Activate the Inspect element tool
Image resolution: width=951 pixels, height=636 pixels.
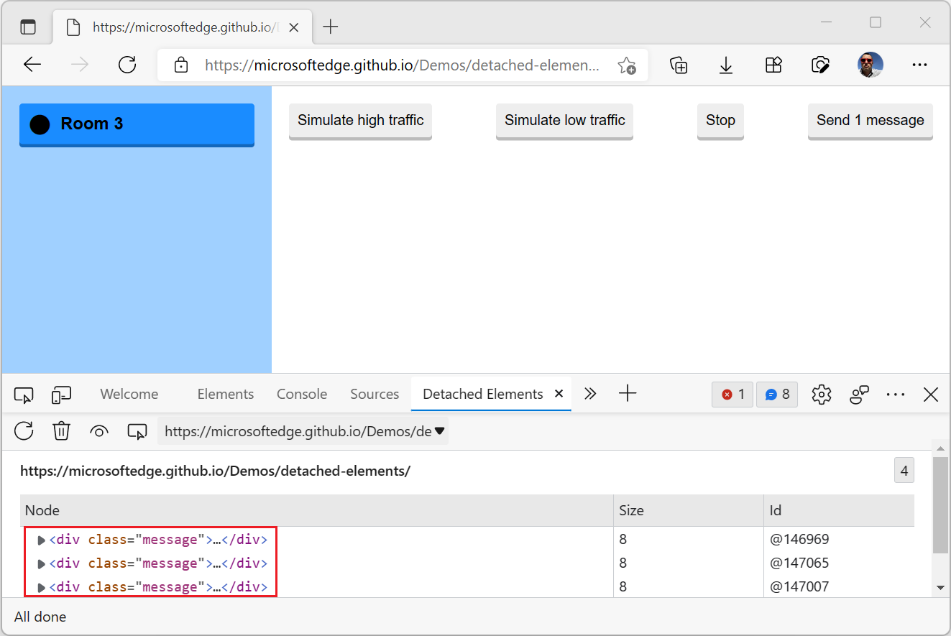(x=24, y=394)
